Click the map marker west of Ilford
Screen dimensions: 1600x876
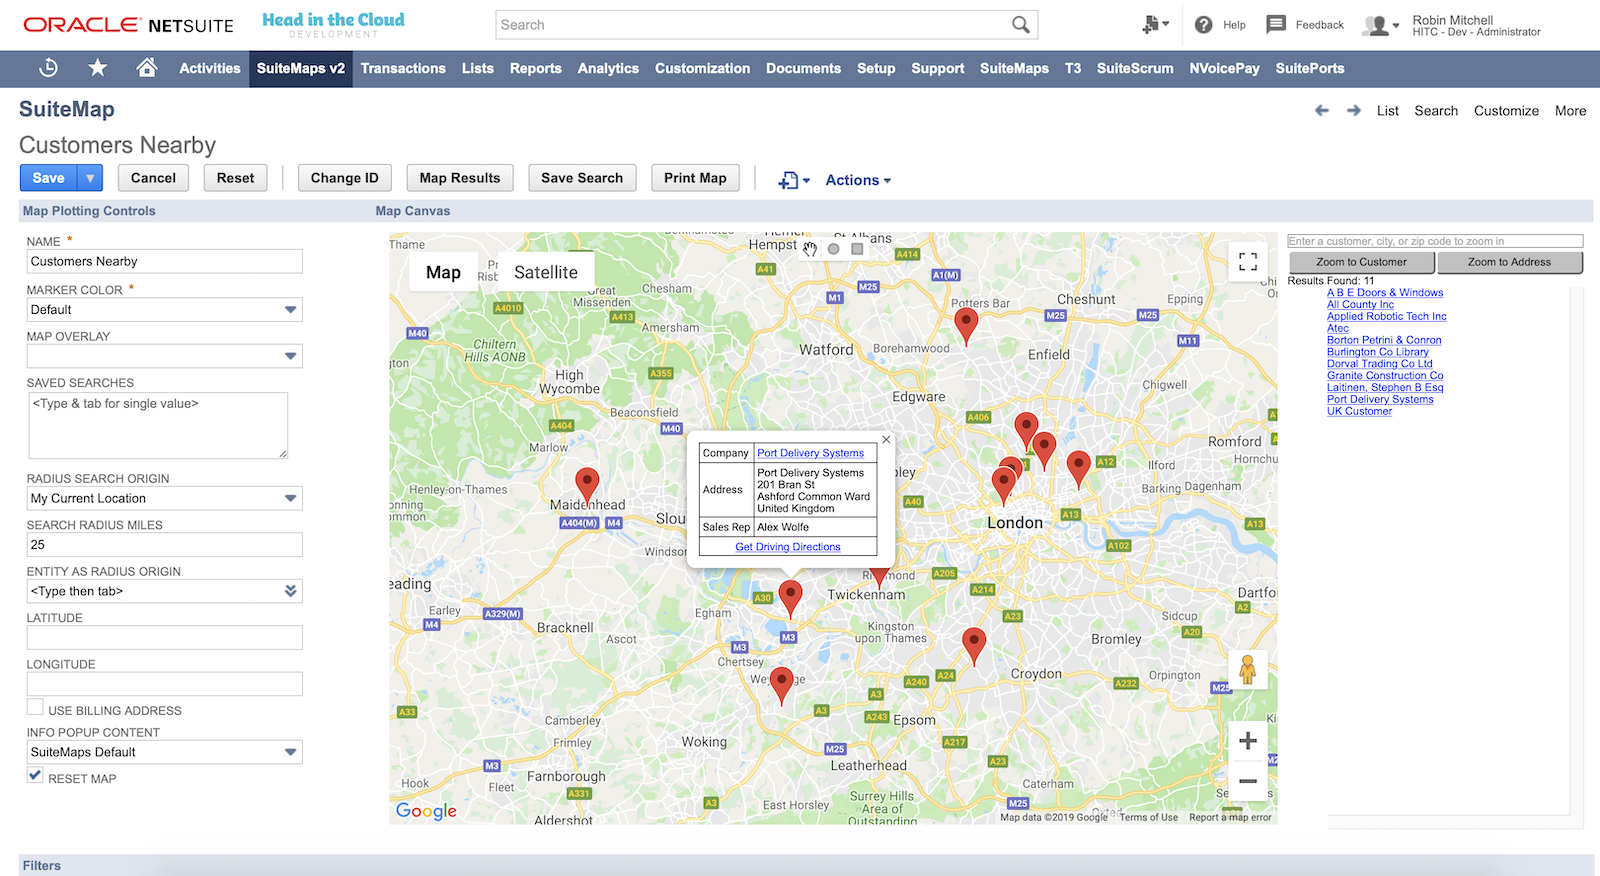click(x=1078, y=468)
